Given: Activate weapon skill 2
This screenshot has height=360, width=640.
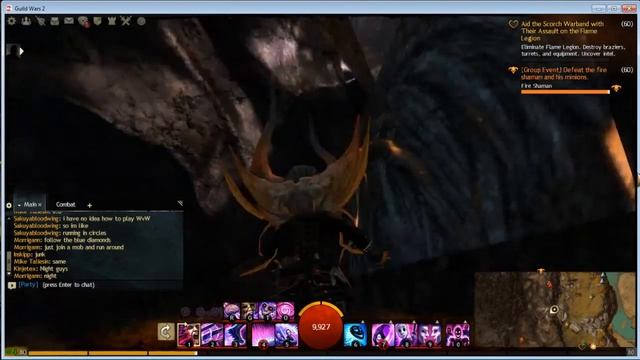Looking at the screenshot, I should click(x=212, y=335).
